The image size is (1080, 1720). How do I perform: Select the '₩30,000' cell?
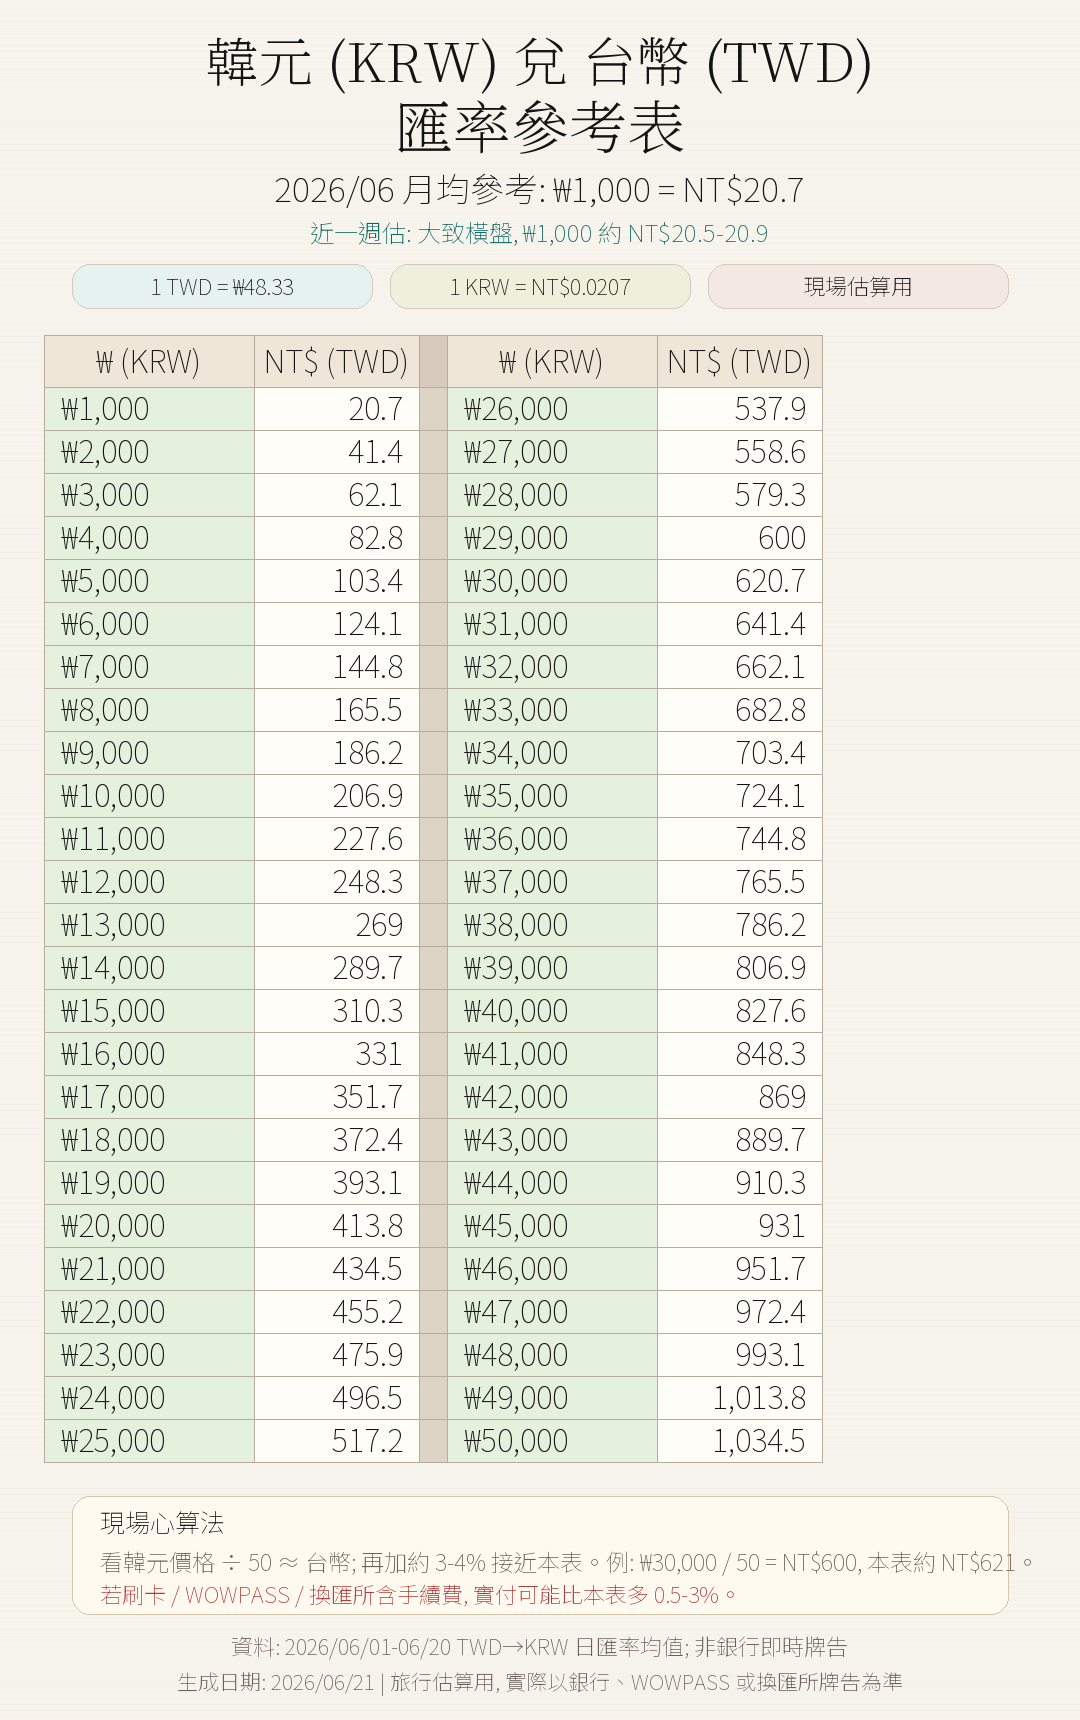click(x=552, y=581)
